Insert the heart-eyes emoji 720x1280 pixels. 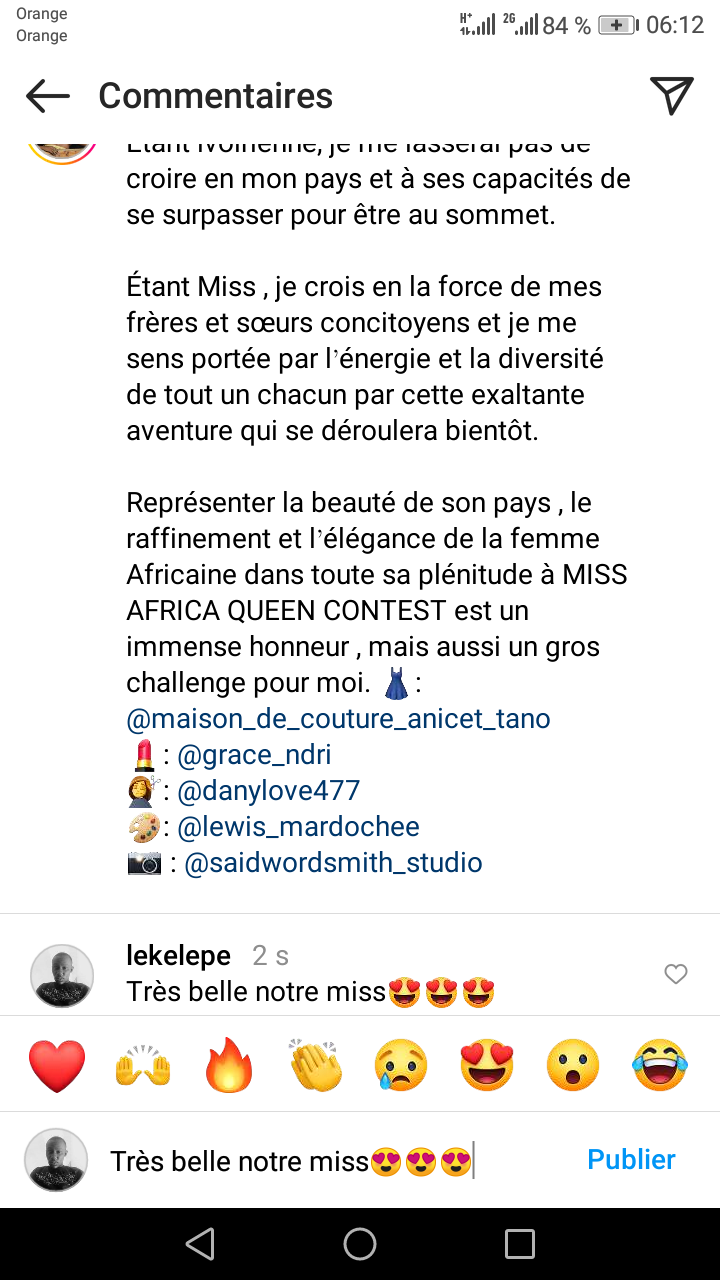[487, 1066]
